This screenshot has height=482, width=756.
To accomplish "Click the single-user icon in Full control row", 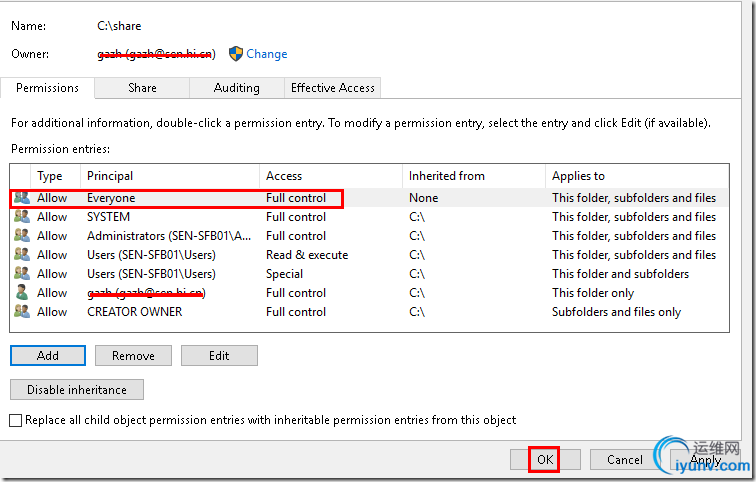I will click(x=21, y=293).
